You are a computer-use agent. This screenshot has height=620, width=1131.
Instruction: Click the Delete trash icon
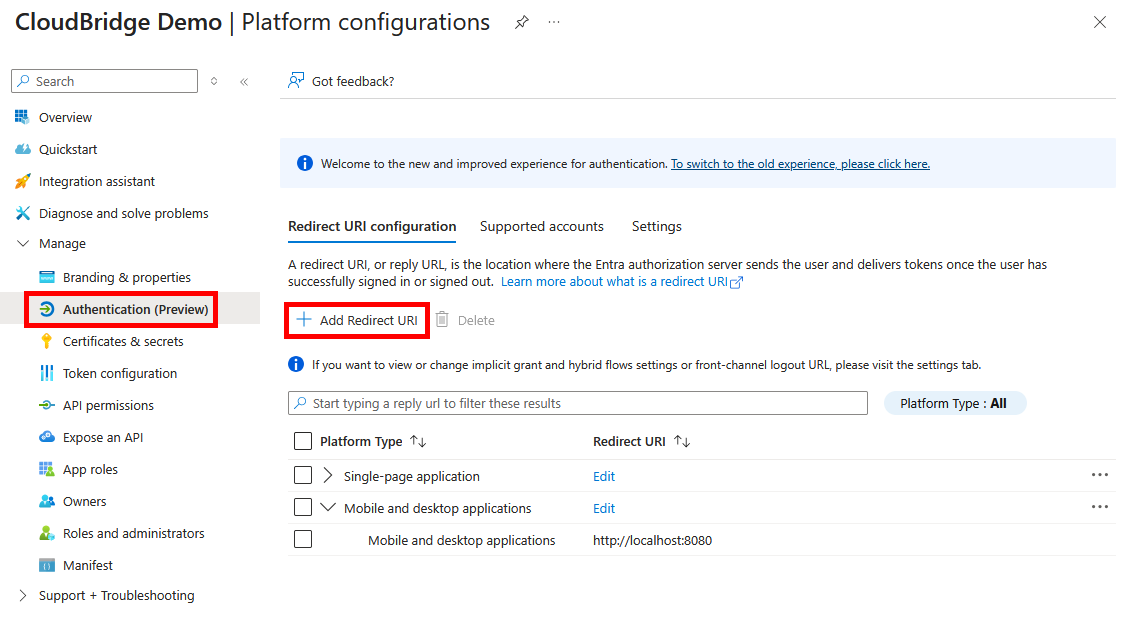click(x=442, y=319)
